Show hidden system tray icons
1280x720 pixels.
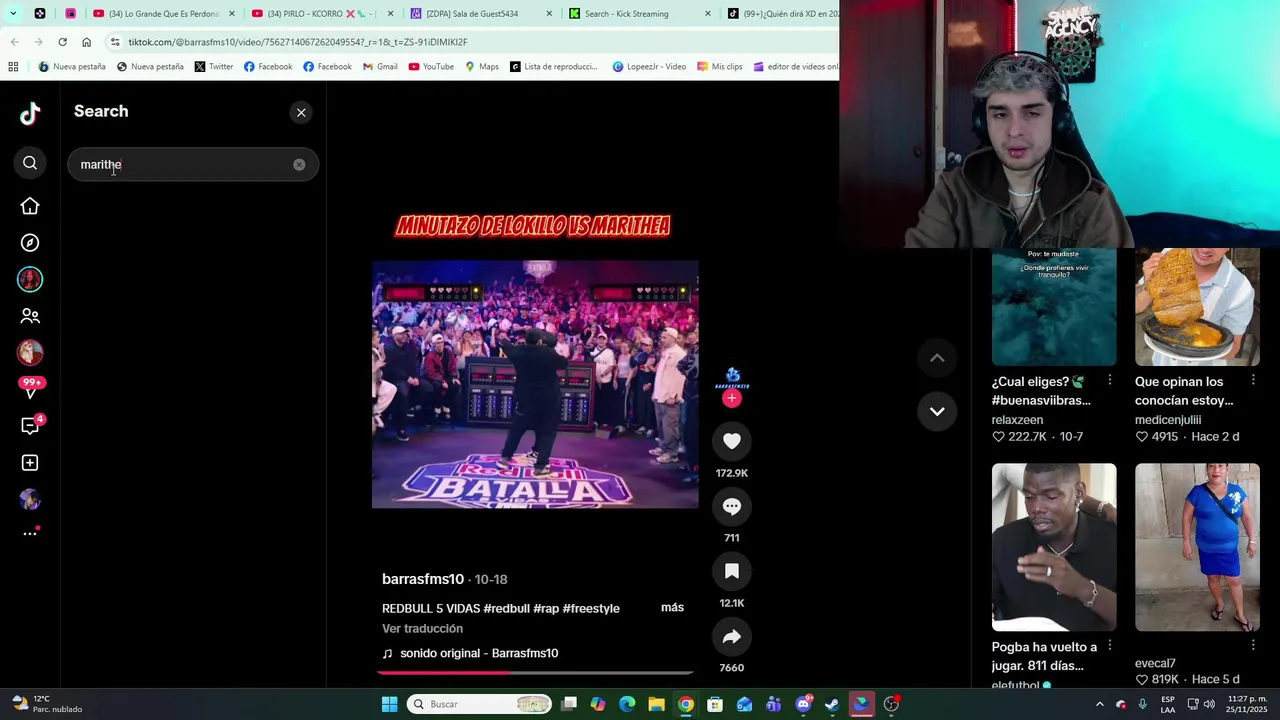[x=1100, y=704]
